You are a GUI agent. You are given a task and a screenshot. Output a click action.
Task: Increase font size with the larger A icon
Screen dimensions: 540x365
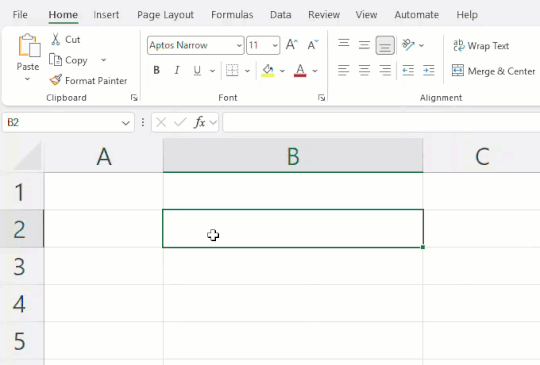pos(292,45)
